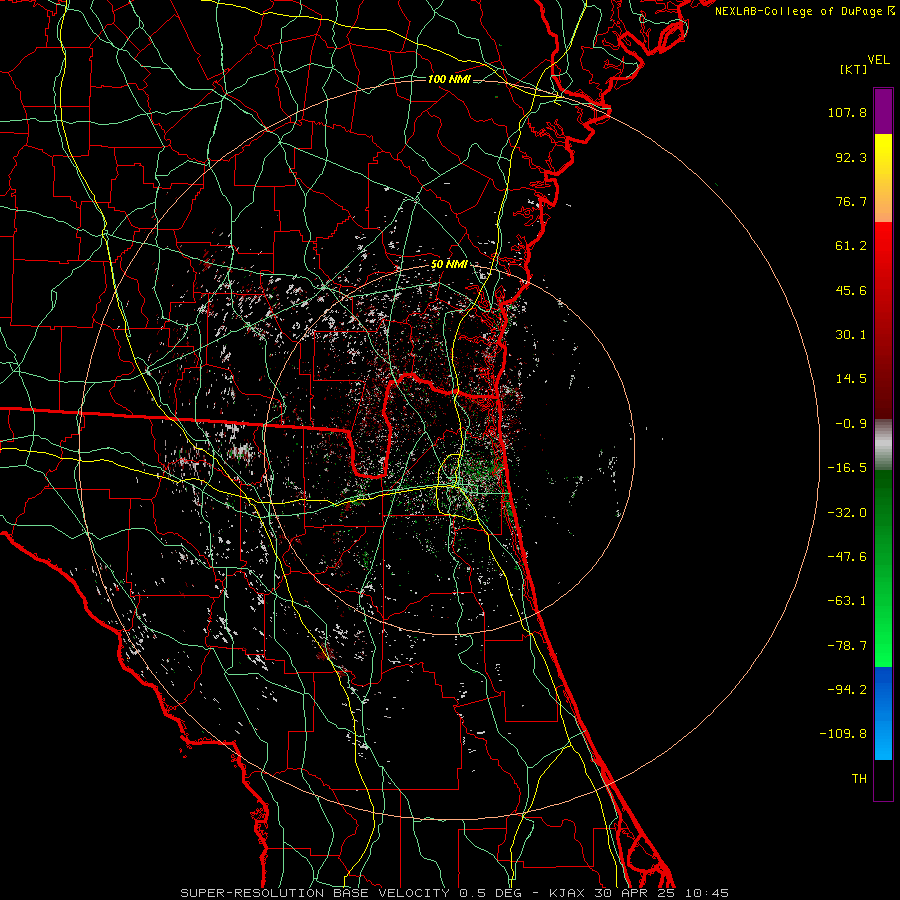The image size is (900, 900).
Task: Click the 30.1 velocity scale value
Action: coord(851,335)
